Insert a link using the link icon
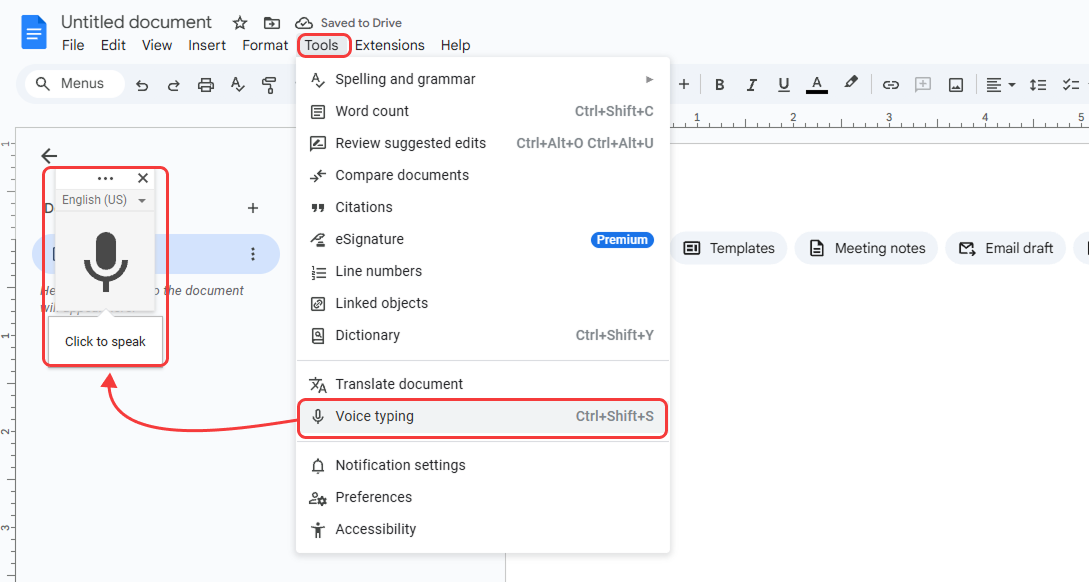1089x582 pixels. click(890, 84)
